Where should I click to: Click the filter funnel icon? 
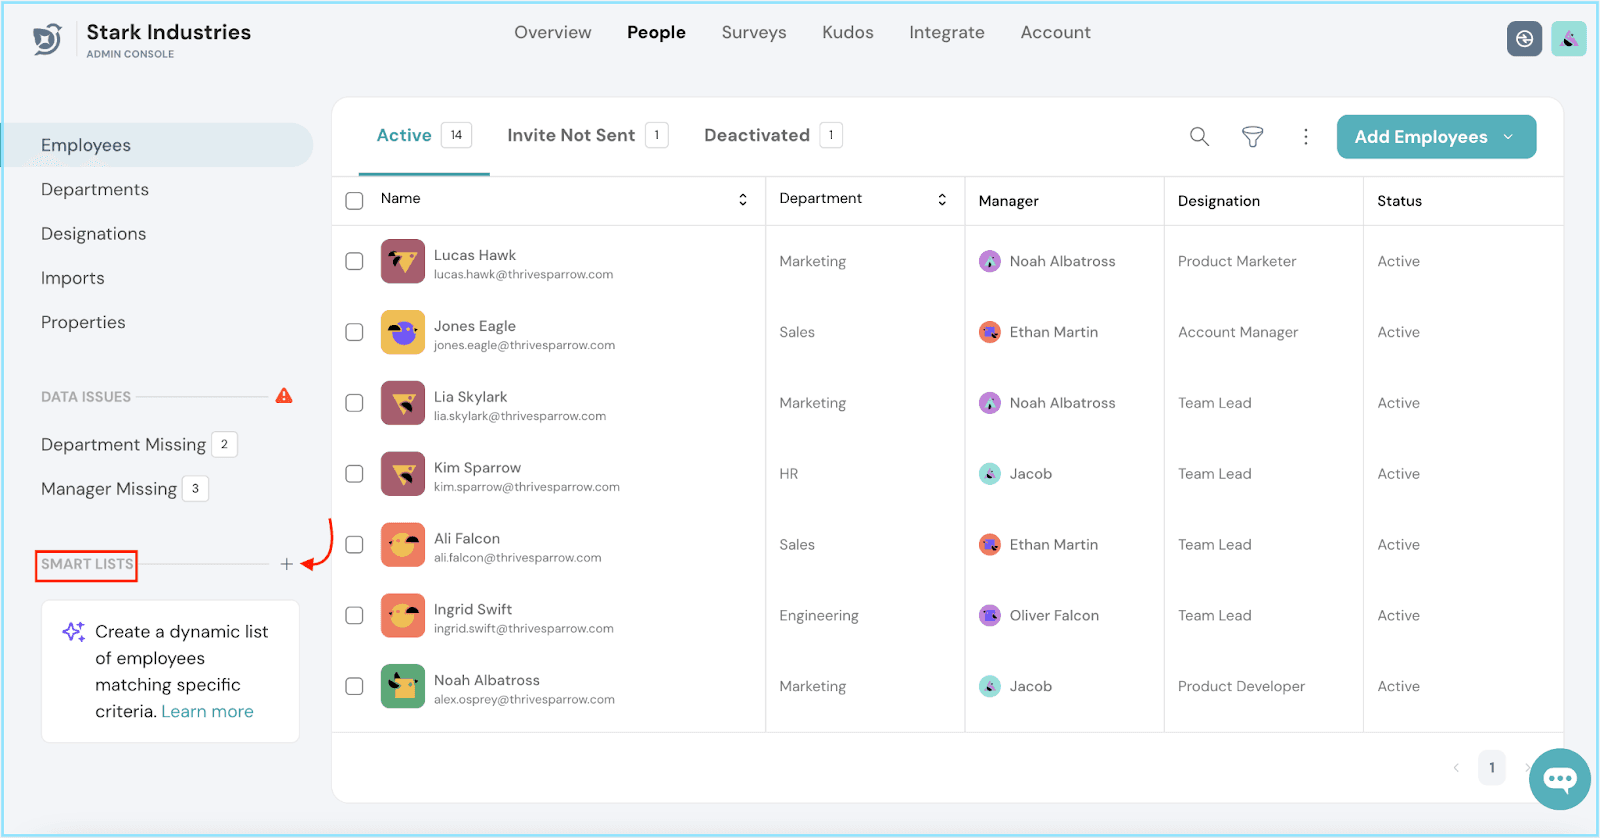click(1252, 137)
